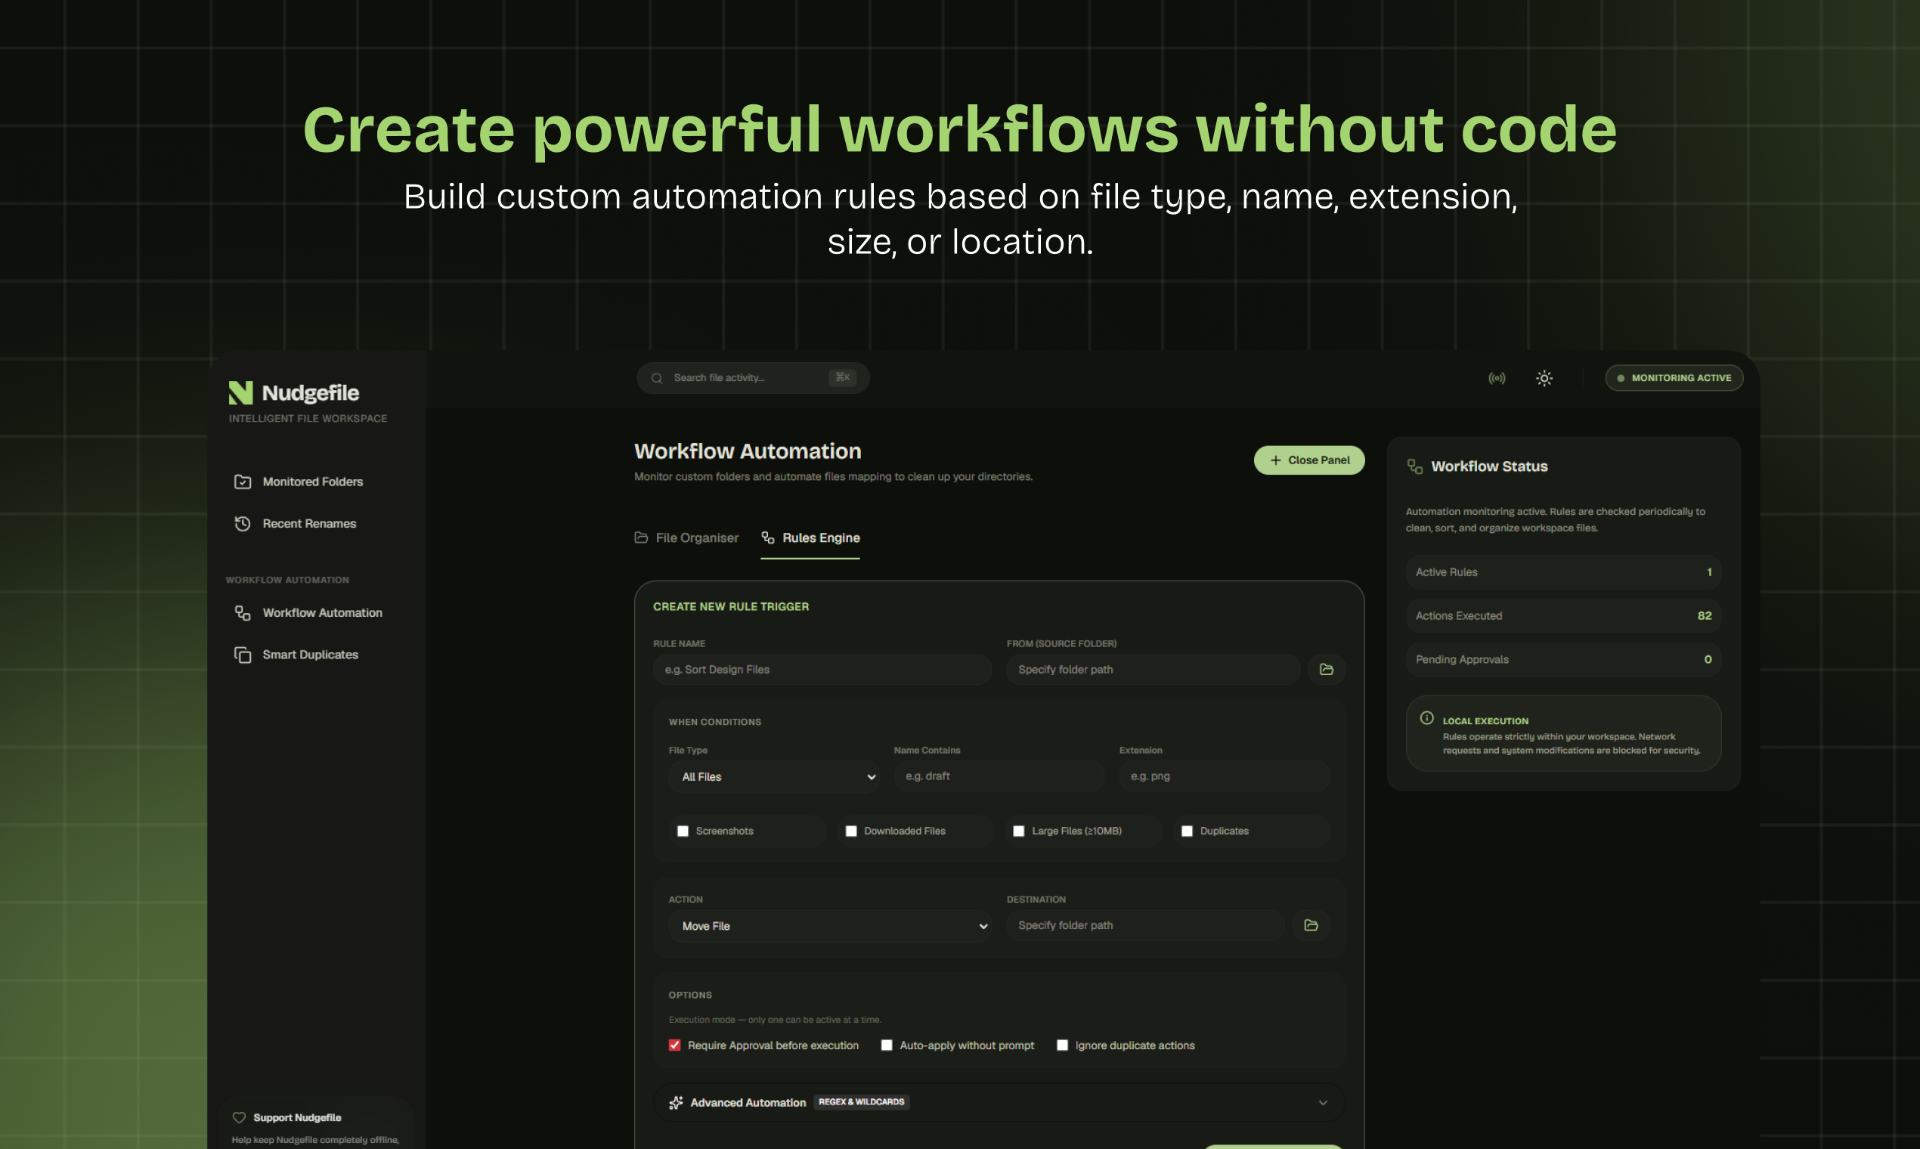
Task: Click the Recent Renames history icon
Action: 242,524
